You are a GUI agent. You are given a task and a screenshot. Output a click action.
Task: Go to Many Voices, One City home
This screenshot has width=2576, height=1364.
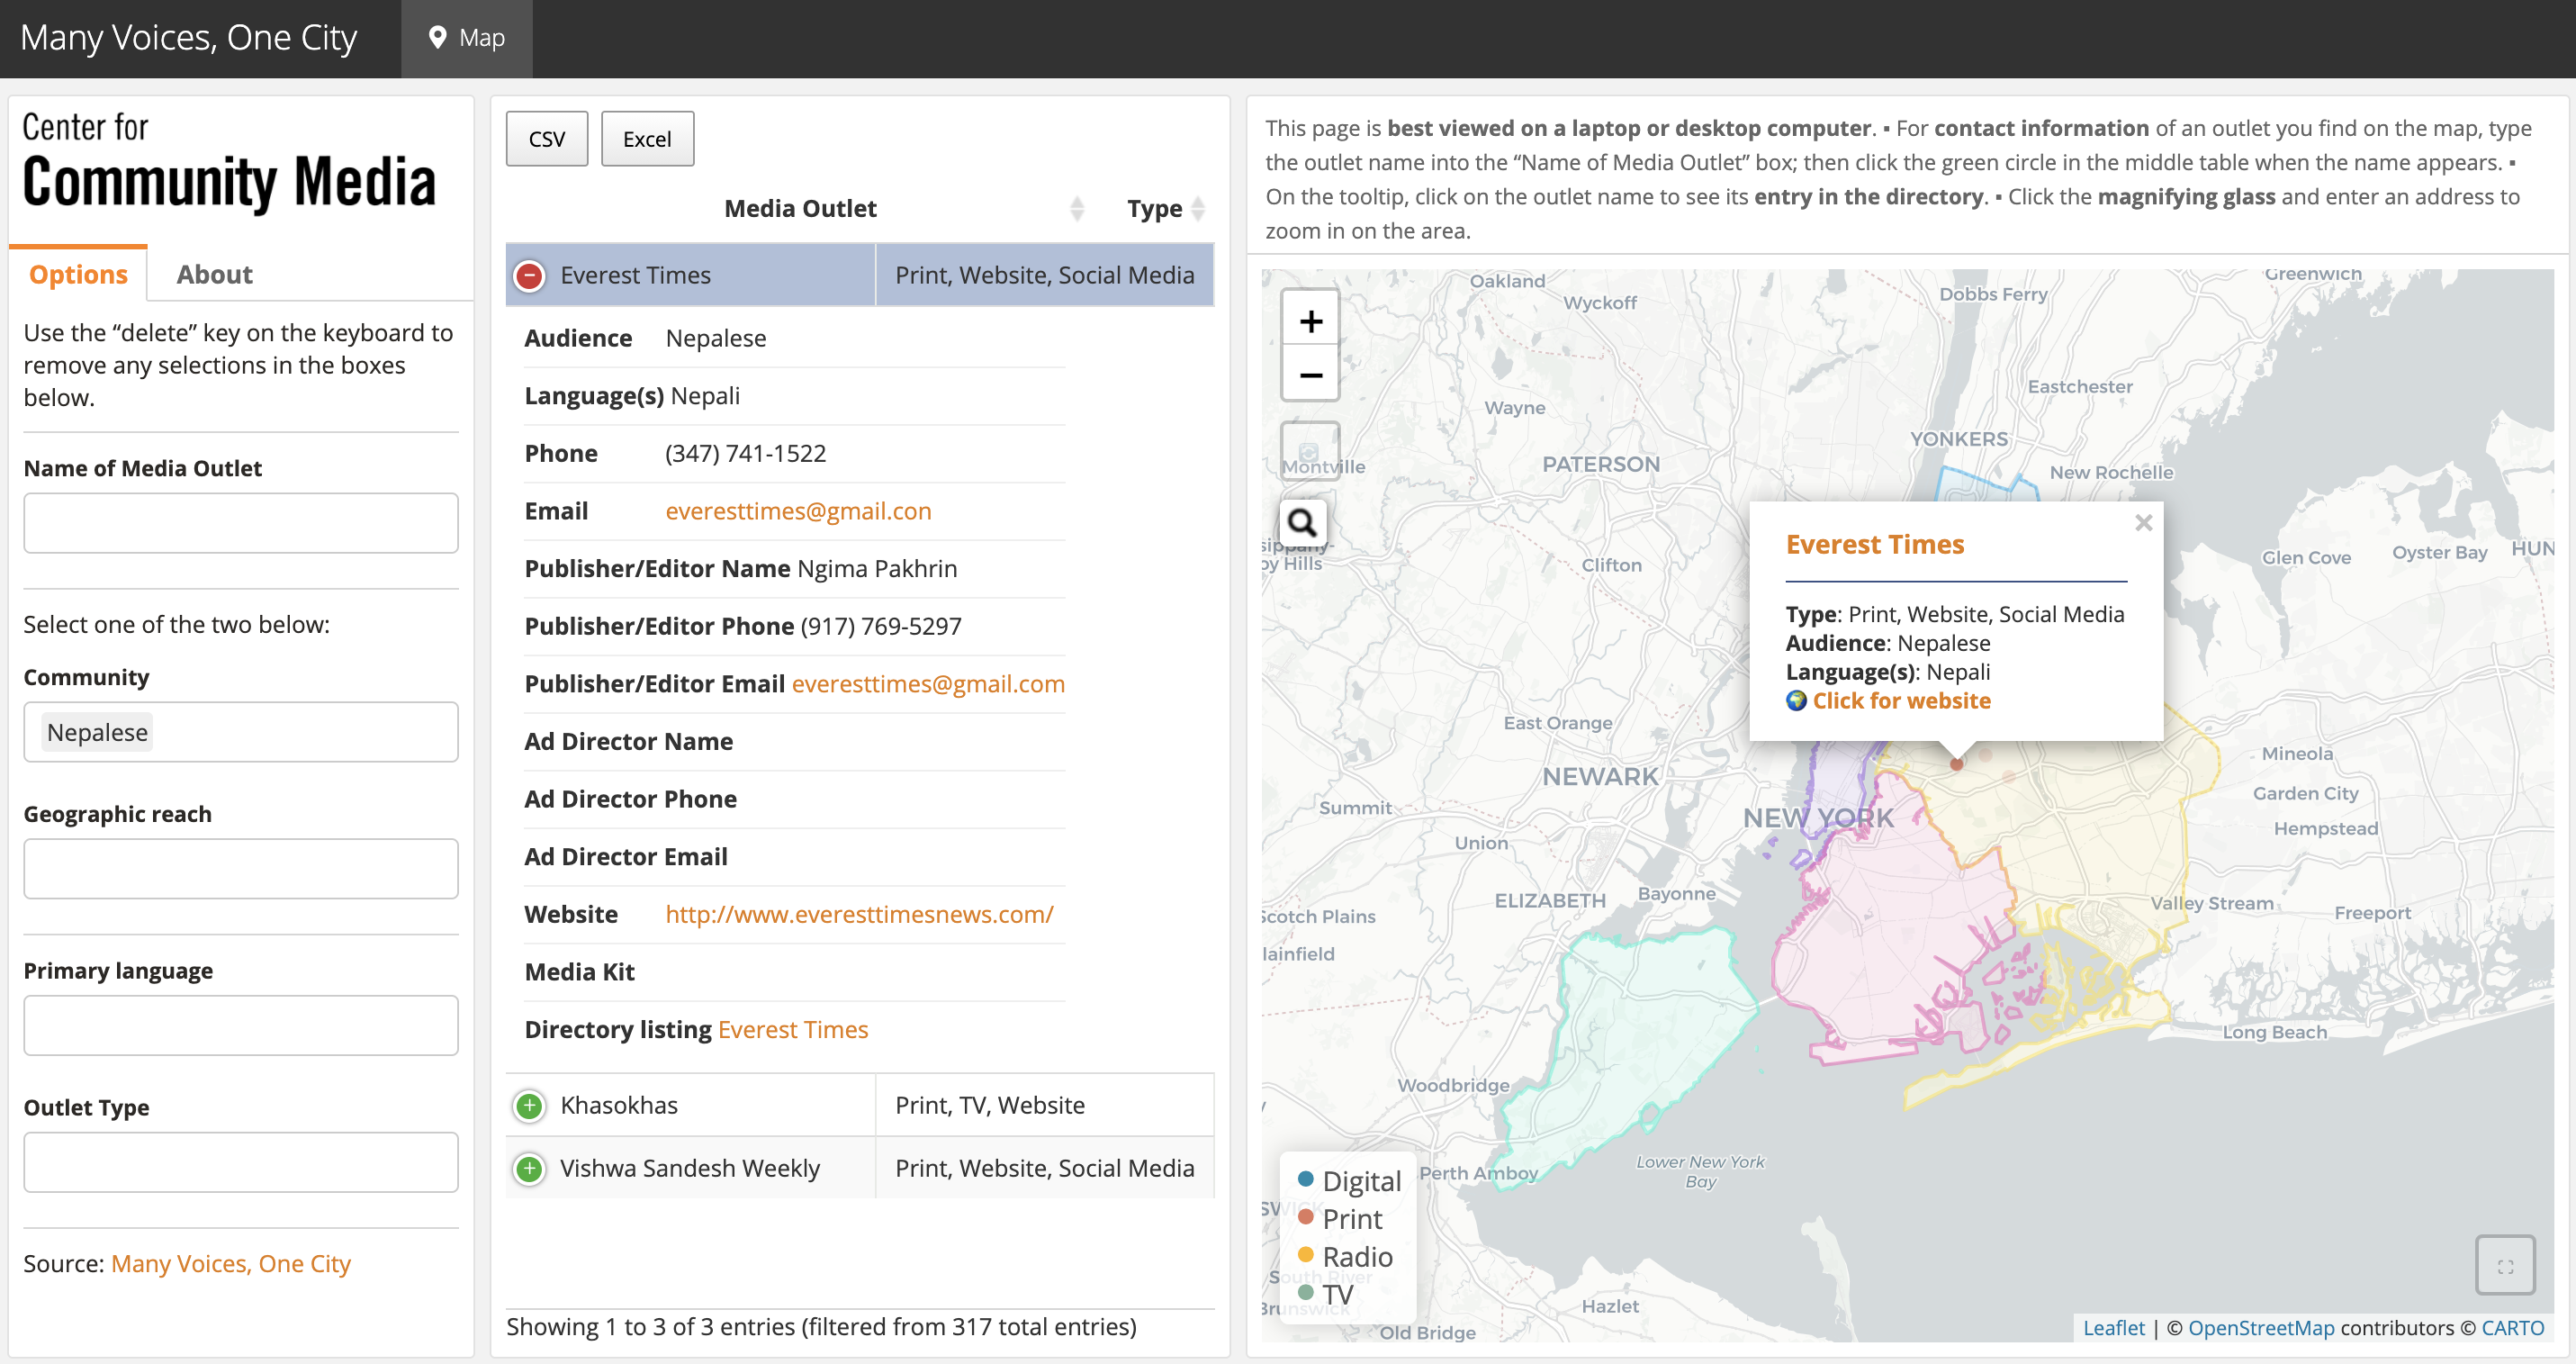click(x=188, y=38)
